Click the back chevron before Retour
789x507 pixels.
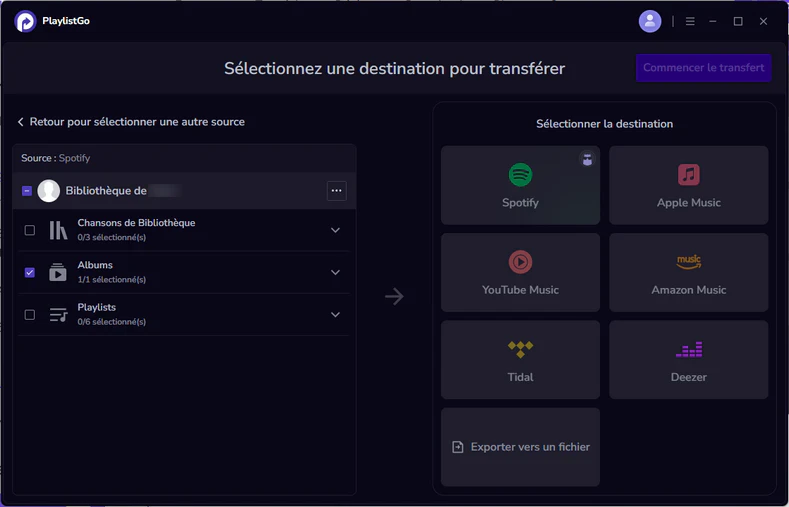[x=21, y=122]
